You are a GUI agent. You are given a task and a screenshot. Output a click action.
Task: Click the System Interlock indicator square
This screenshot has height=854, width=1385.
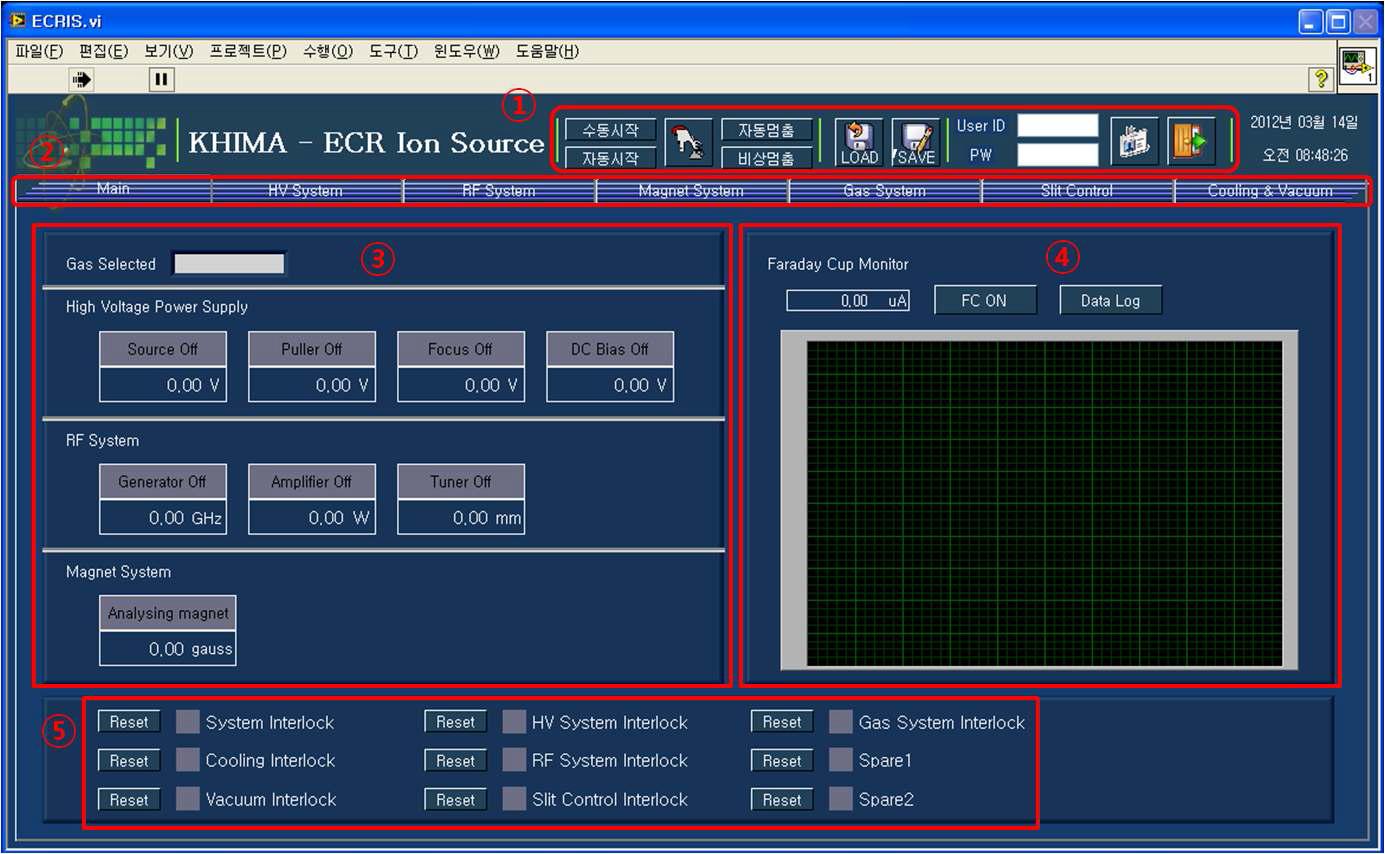click(188, 722)
